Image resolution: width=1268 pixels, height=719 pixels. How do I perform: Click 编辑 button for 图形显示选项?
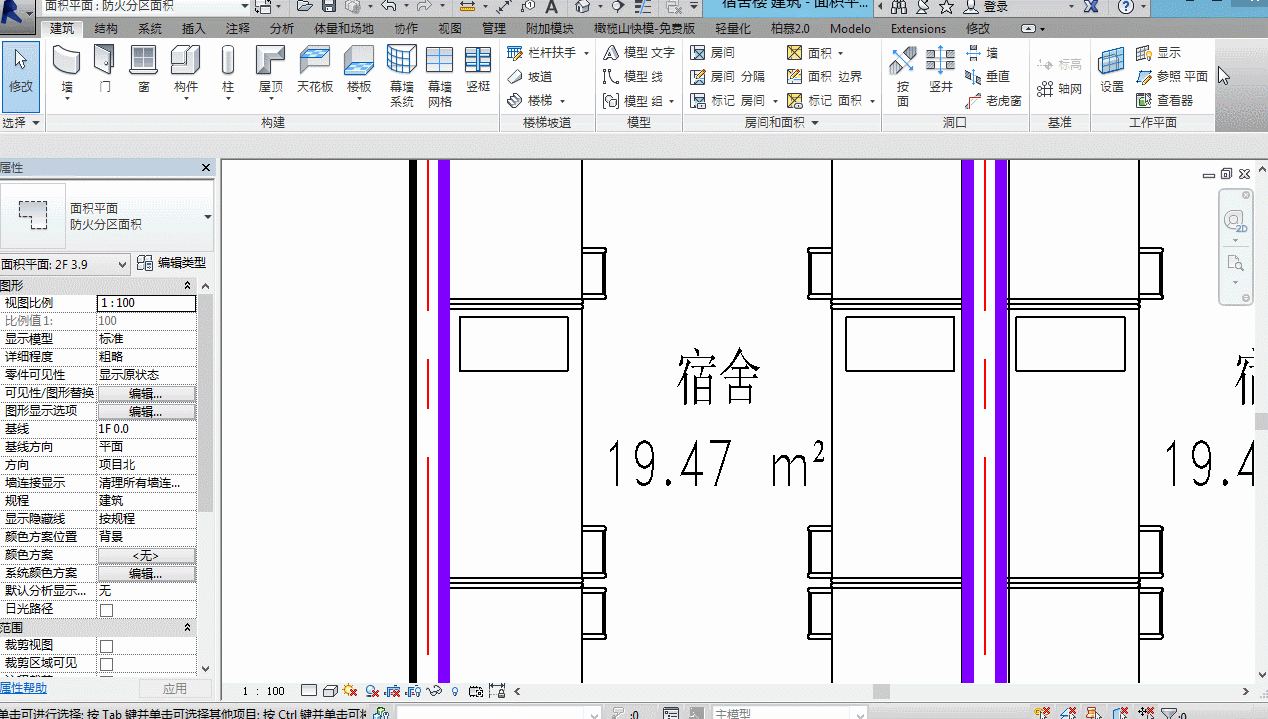tap(146, 412)
